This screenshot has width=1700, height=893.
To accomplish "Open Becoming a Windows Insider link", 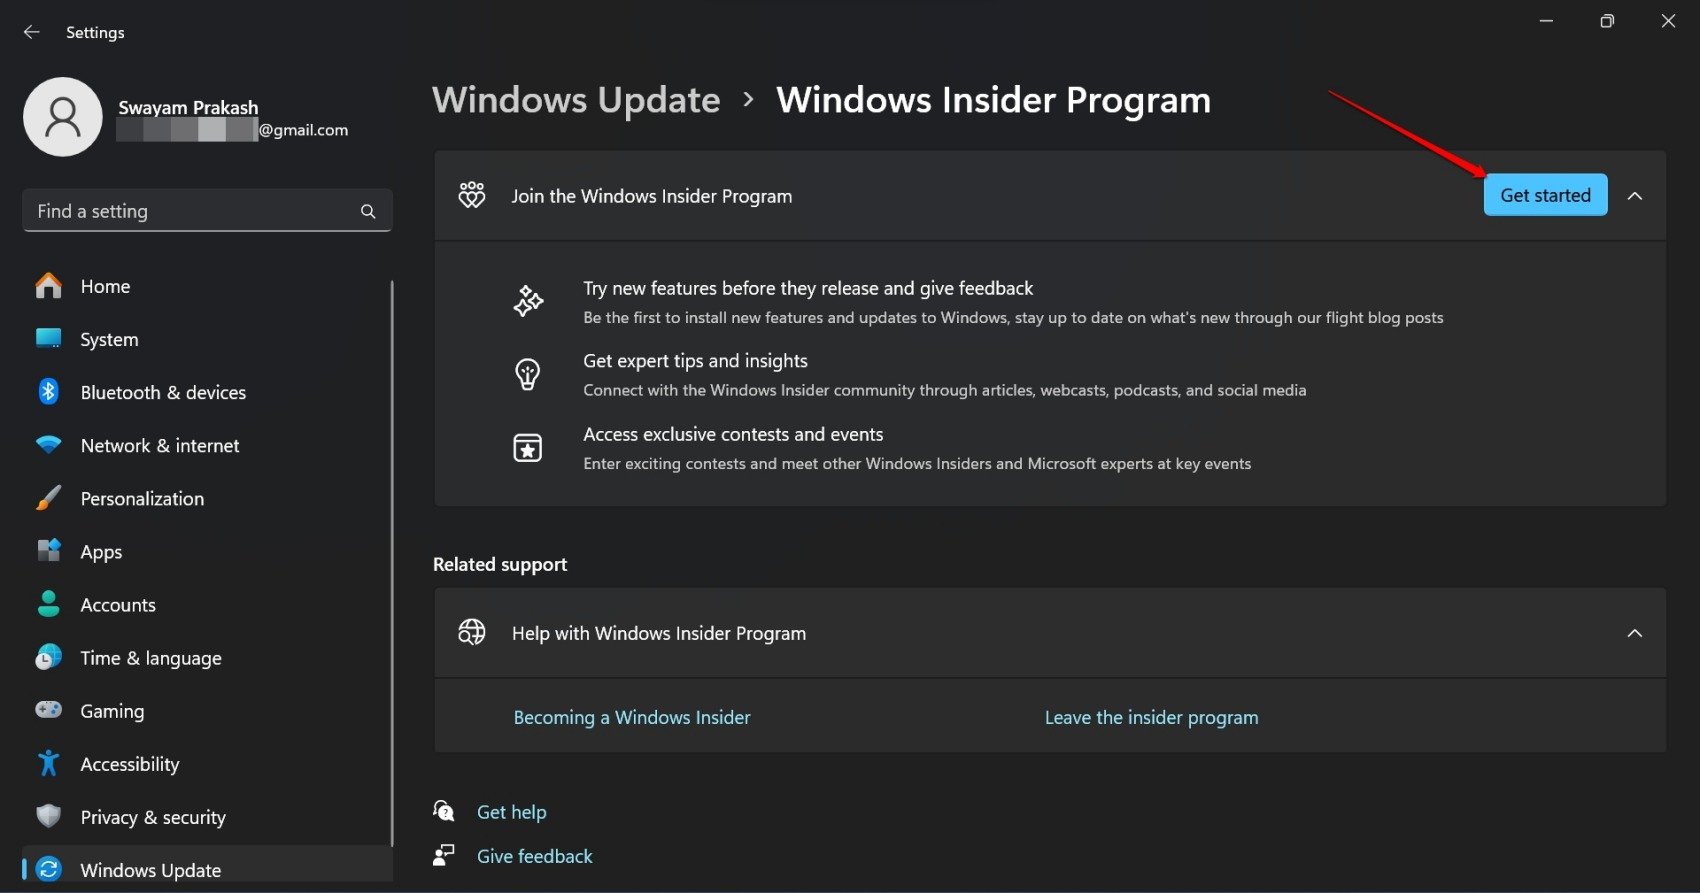I will 631,717.
